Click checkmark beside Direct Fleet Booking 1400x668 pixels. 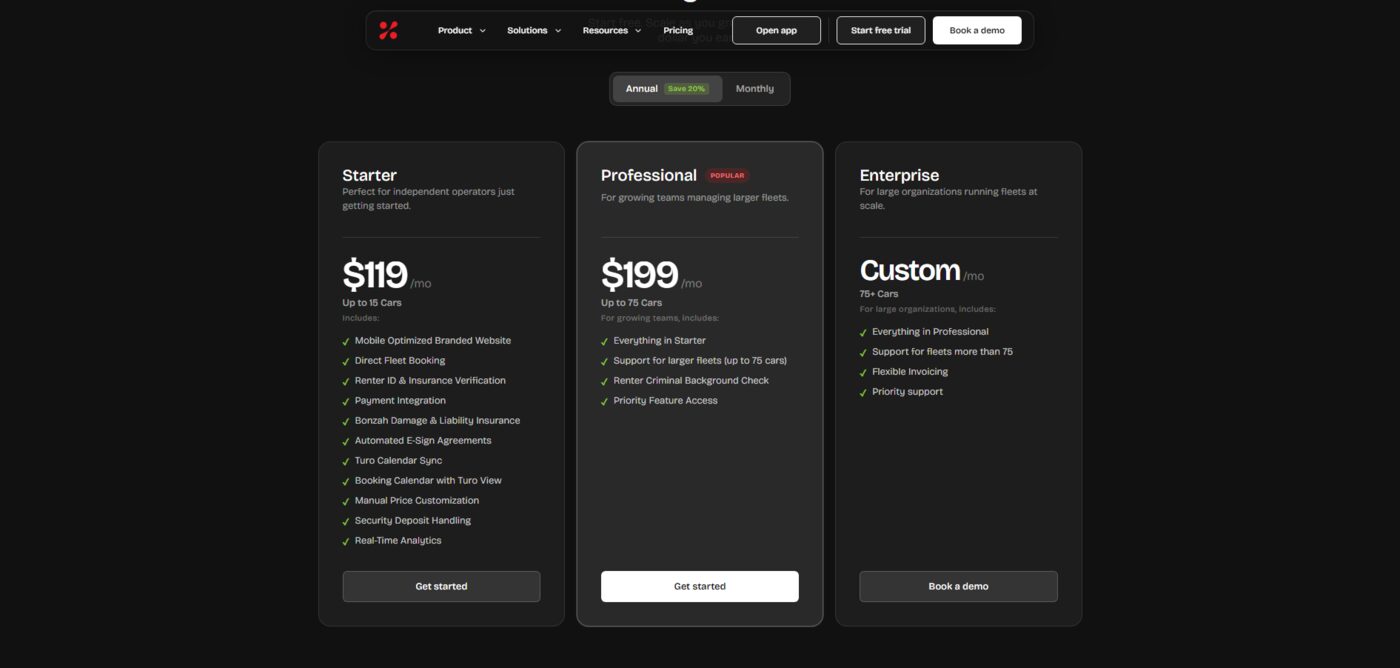346,361
